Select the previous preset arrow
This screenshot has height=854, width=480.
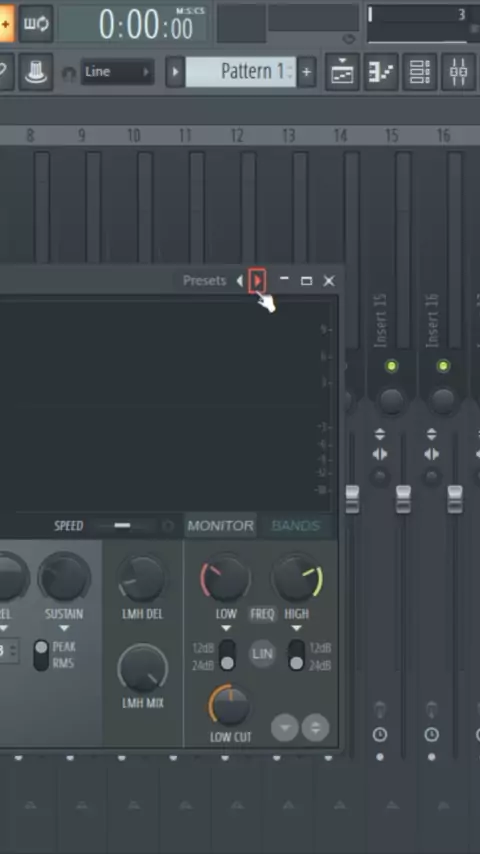240,280
